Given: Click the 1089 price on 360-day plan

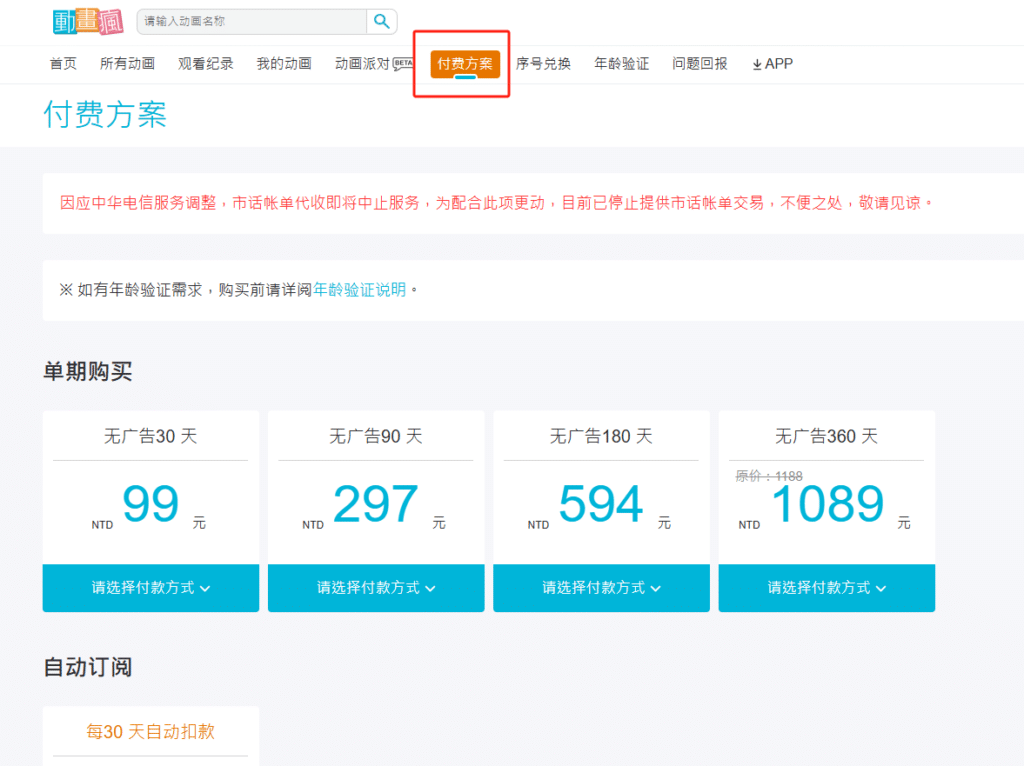Looking at the screenshot, I should coord(827,505).
